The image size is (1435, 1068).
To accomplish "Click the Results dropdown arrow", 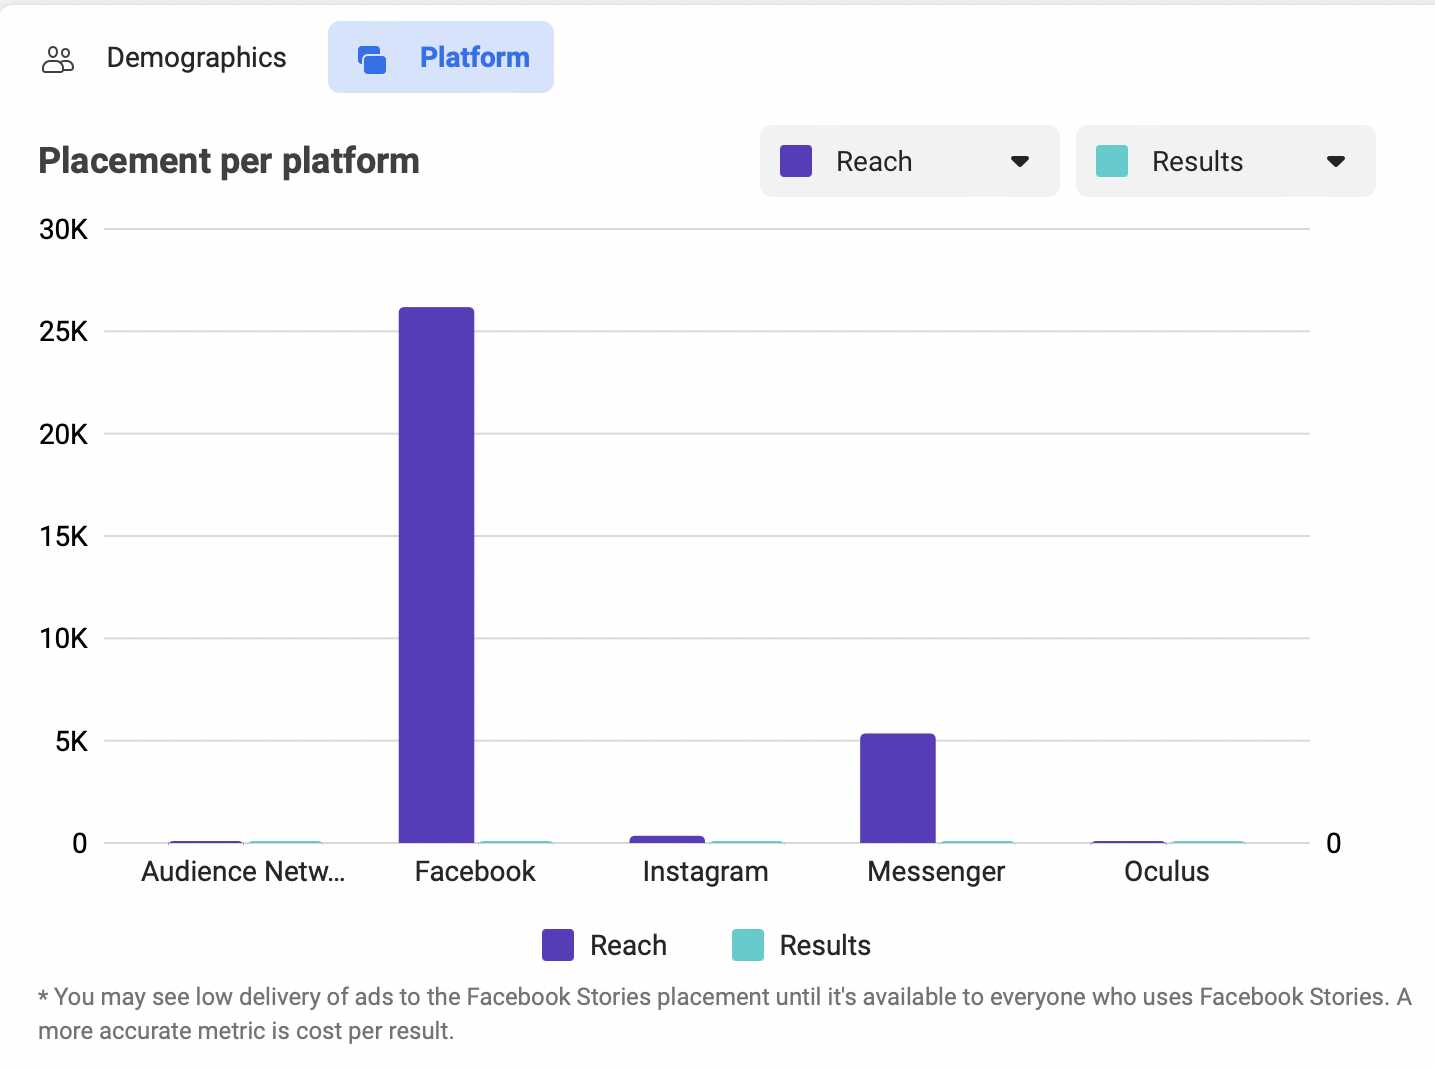I will pyautogui.click(x=1335, y=161).
